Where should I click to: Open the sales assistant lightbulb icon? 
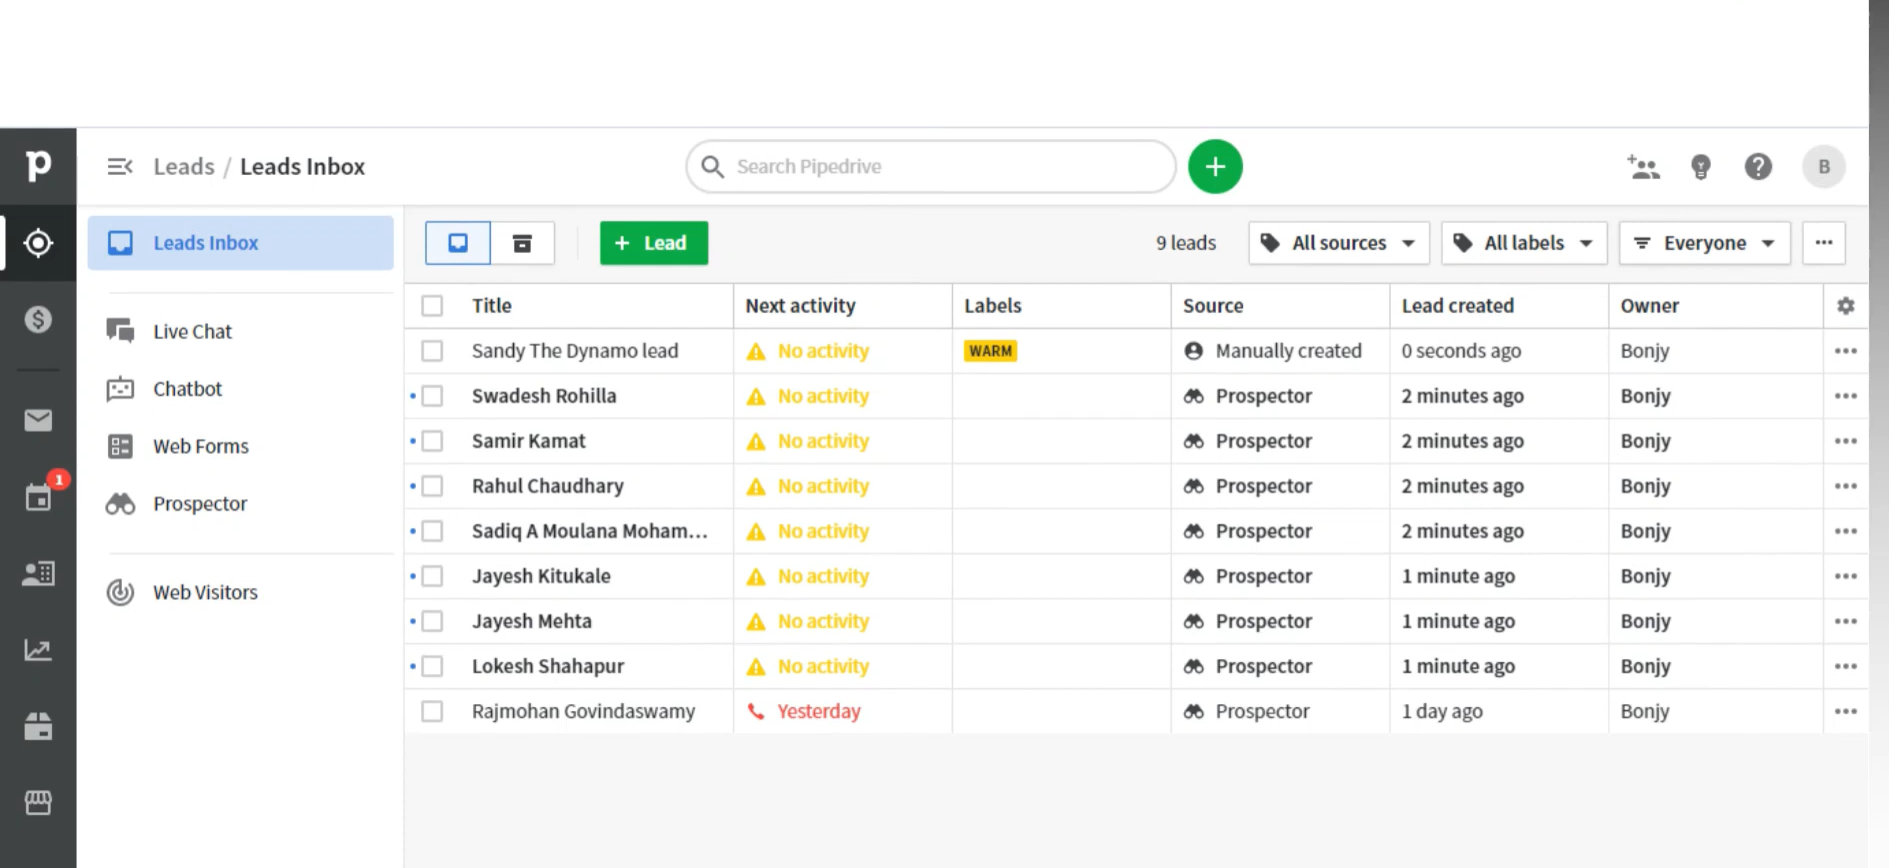(x=1700, y=166)
